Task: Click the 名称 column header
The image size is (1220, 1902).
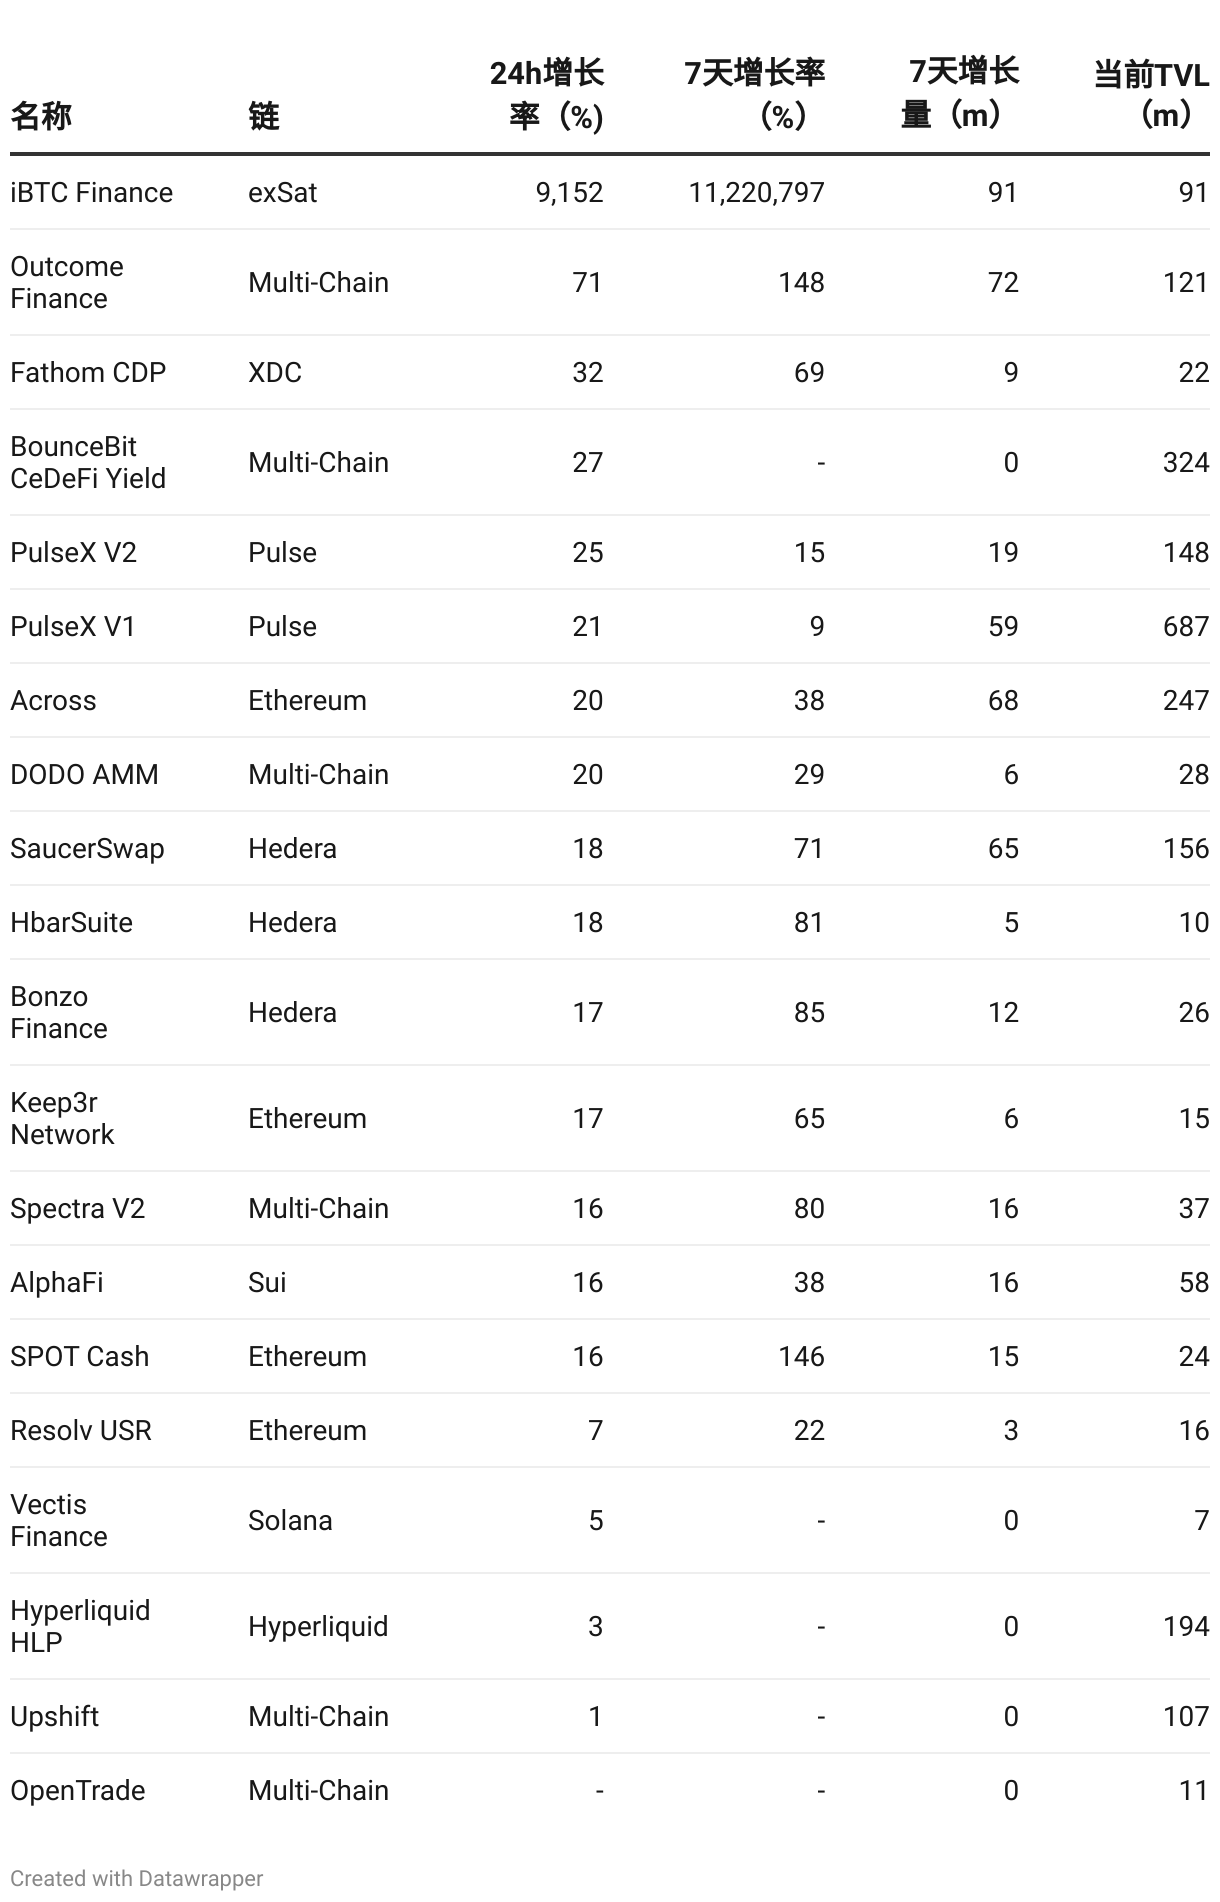Action: [x=41, y=116]
